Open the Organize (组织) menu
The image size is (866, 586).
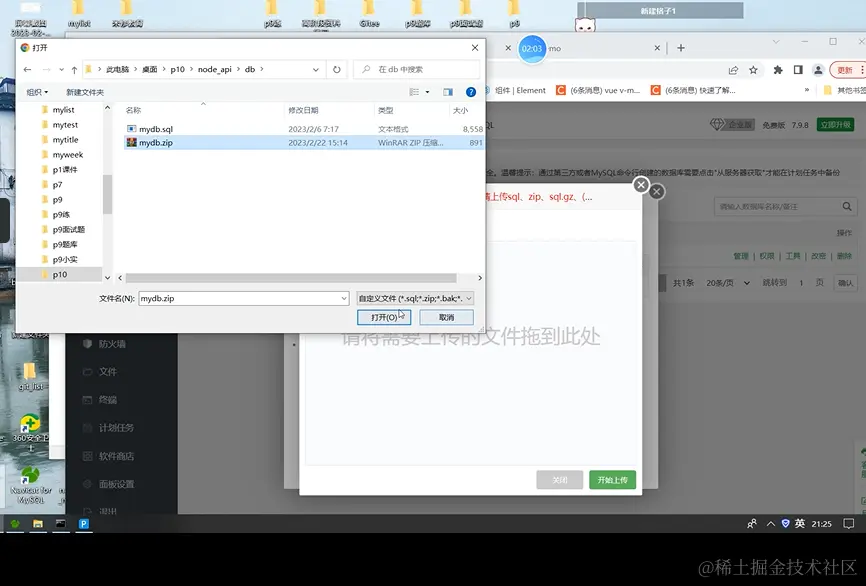coord(37,92)
